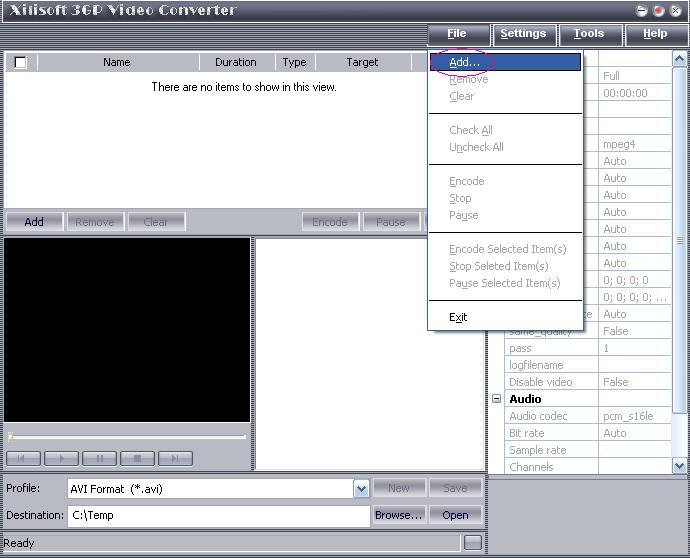Choose Add... from the File menu
Screen dimensions: 690x558
[464, 62]
